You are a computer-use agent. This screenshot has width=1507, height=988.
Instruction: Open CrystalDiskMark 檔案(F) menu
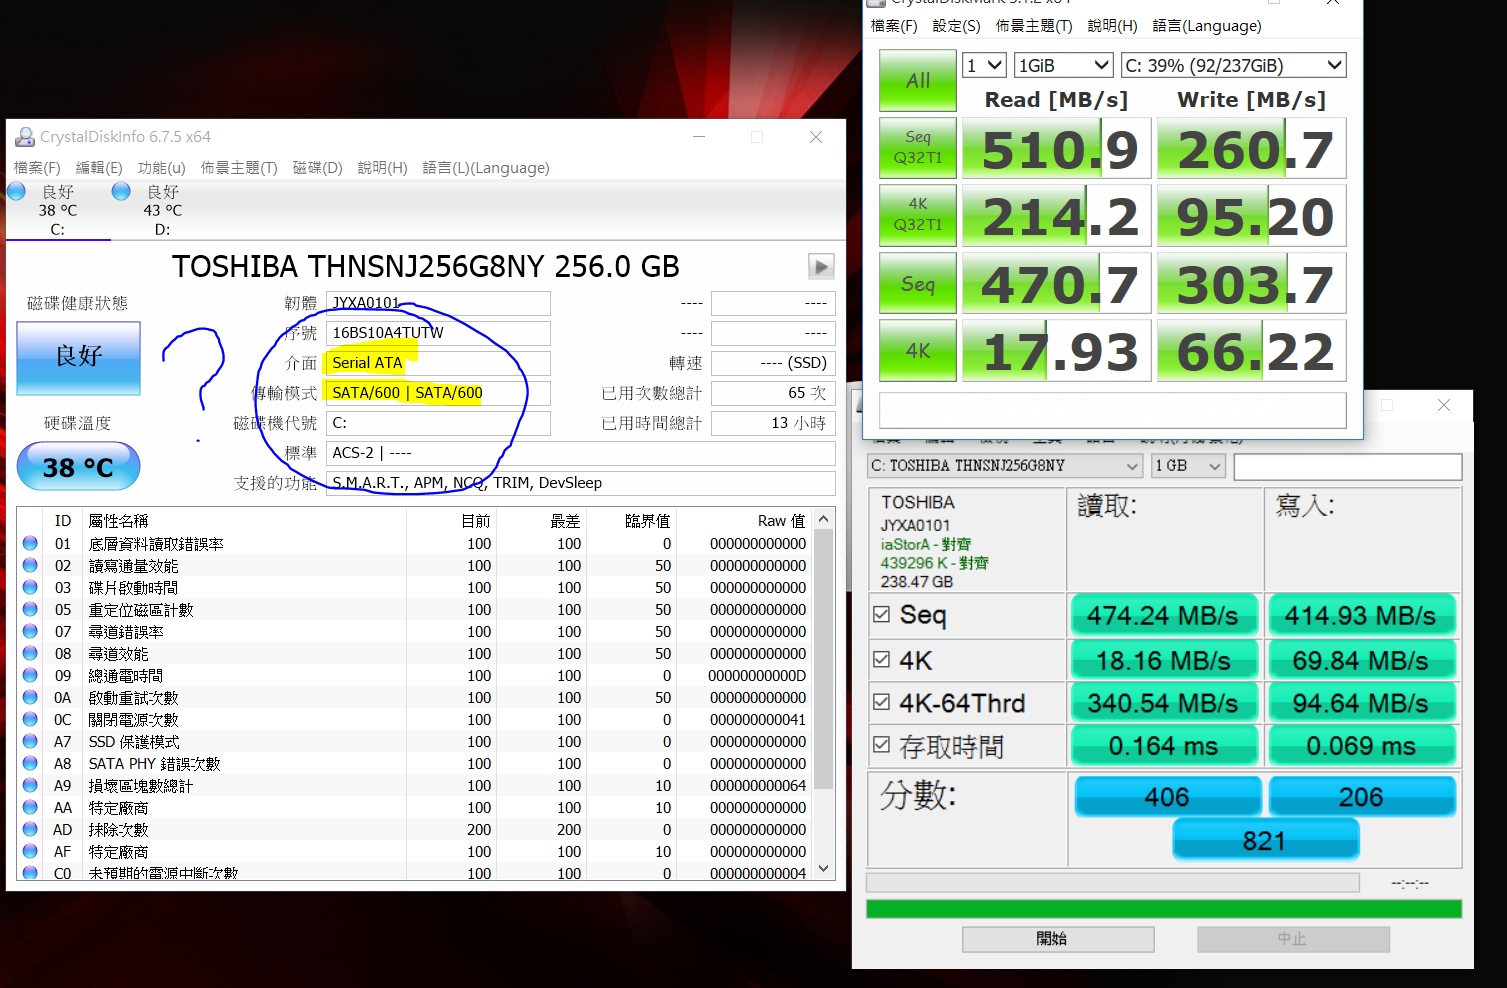tap(894, 26)
